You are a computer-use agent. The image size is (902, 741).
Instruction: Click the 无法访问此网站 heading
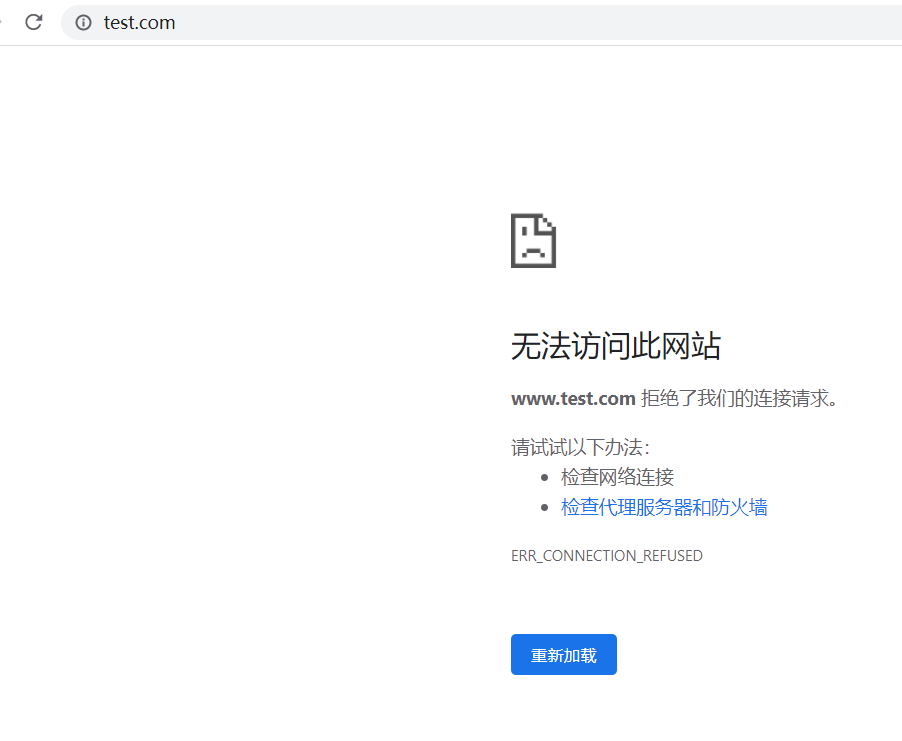[616, 346]
